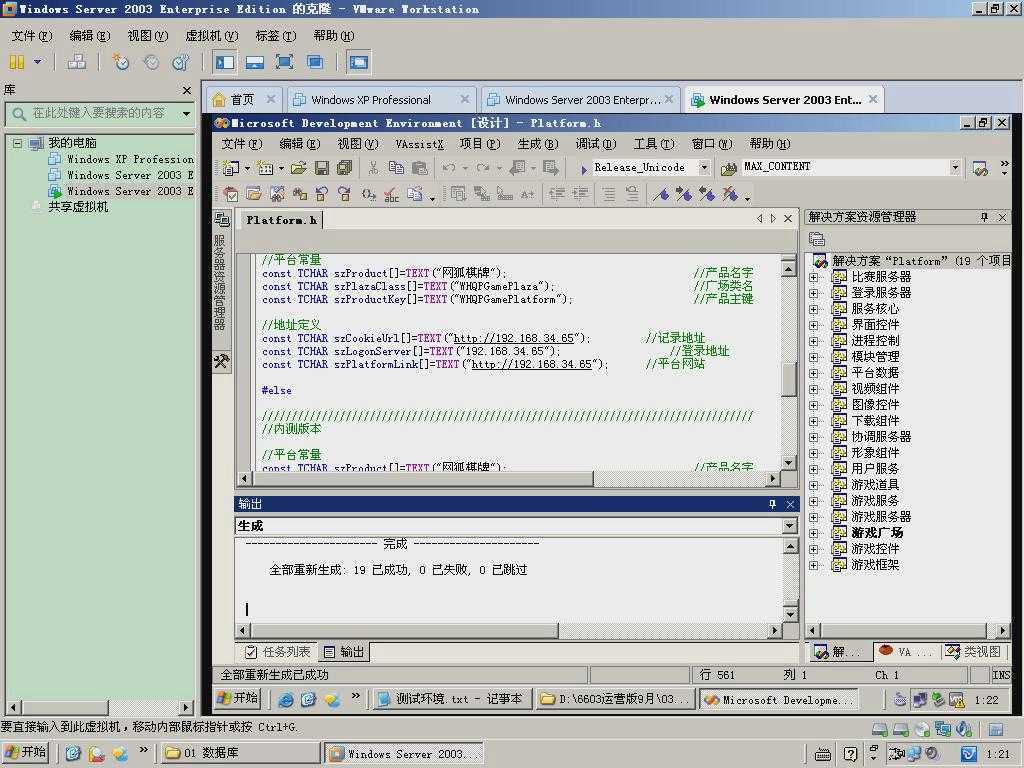This screenshot has height=768, width=1024.
Task: Expand the 平台数据 project node
Action: (x=814, y=373)
